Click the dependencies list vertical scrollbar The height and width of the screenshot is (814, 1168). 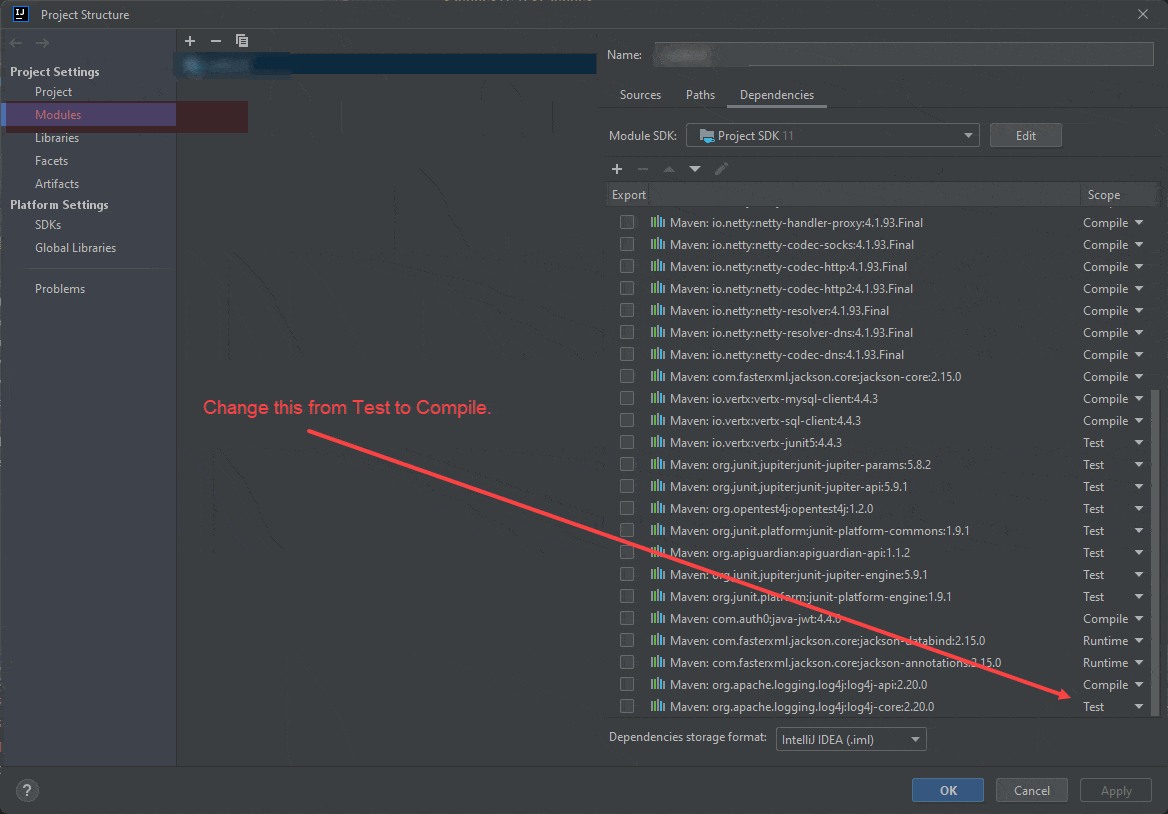pos(1155,551)
